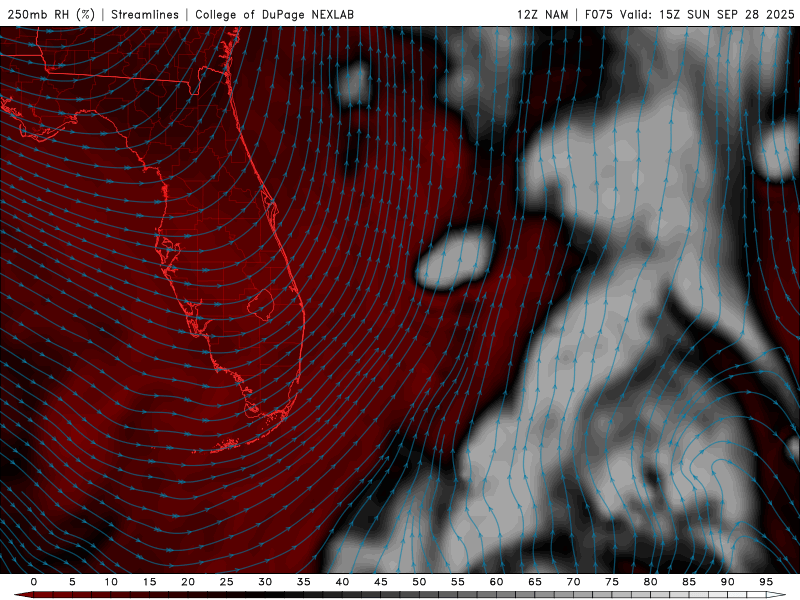Click the colorbar label "55"
The width and height of the screenshot is (800, 600).
click(458, 582)
